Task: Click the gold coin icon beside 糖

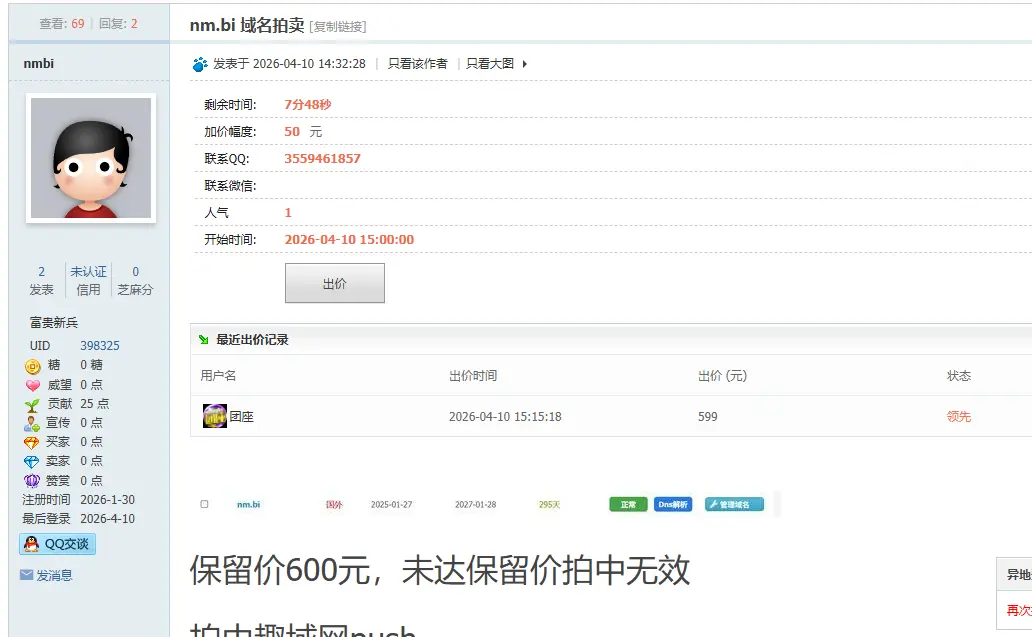Action: (32, 366)
